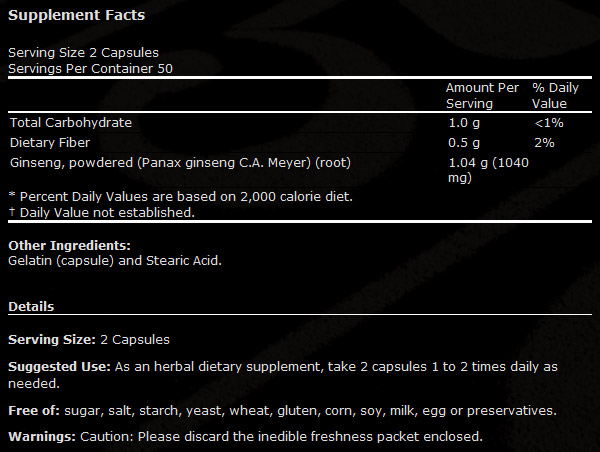Image resolution: width=600 pixels, height=452 pixels.
Task: Click the 1.0 g carbohydrate amount
Action: coord(464,123)
